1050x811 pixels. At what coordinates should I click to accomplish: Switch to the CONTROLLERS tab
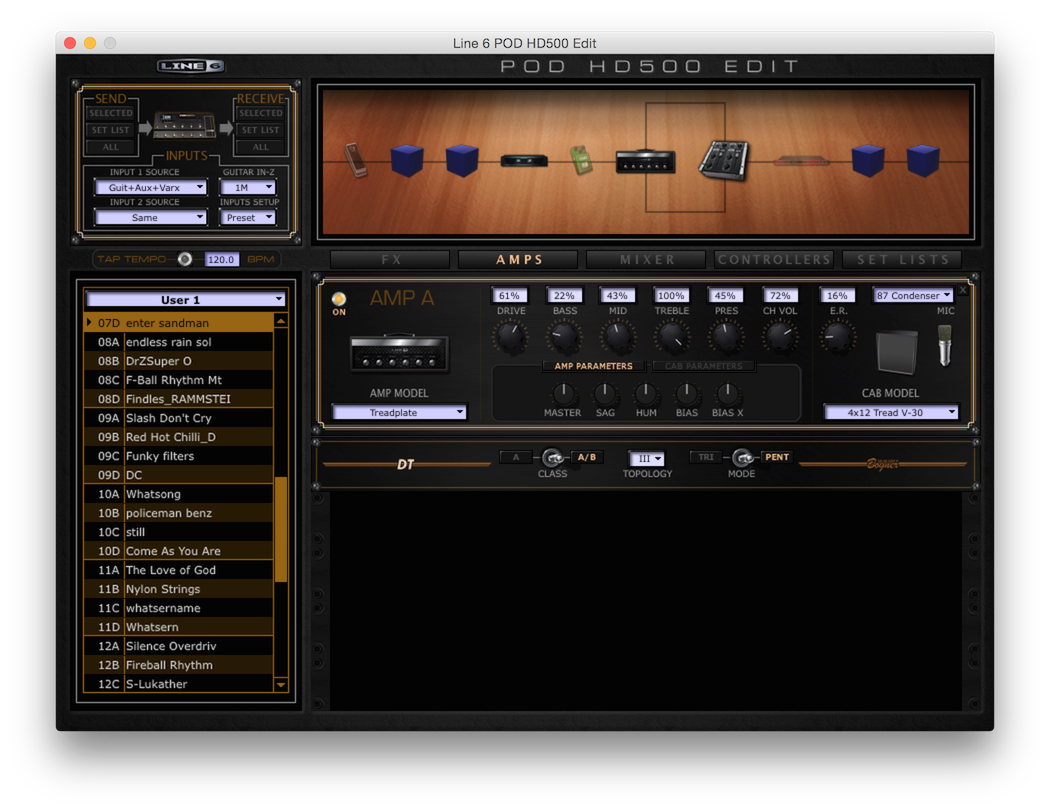coord(774,260)
